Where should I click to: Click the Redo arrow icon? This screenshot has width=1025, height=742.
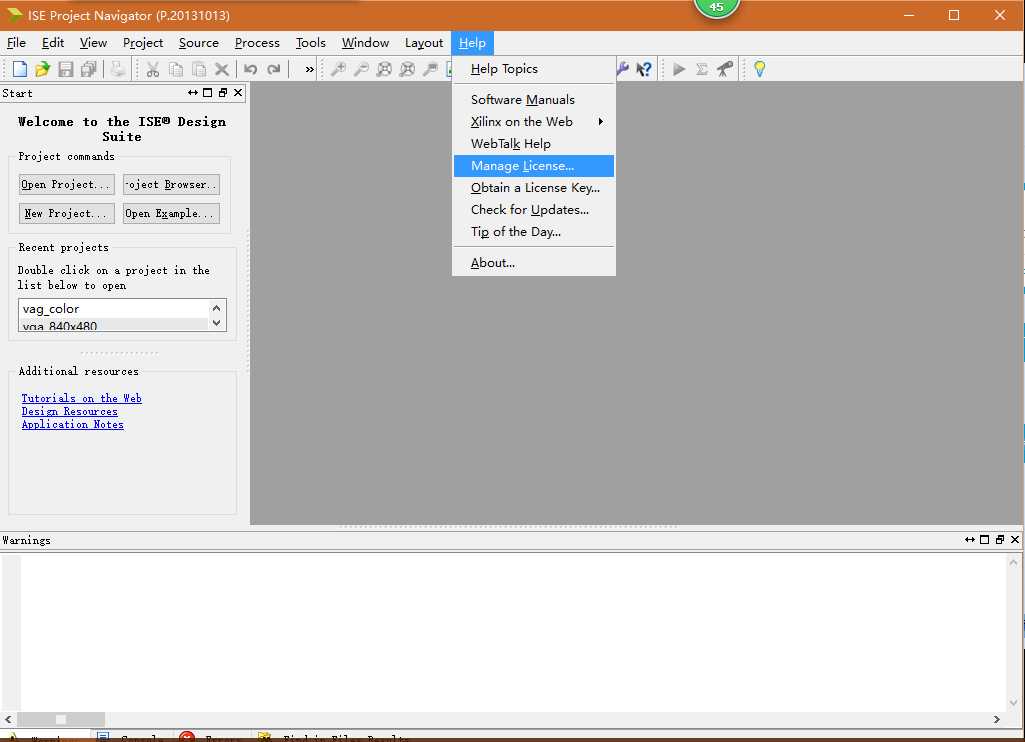(274, 69)
